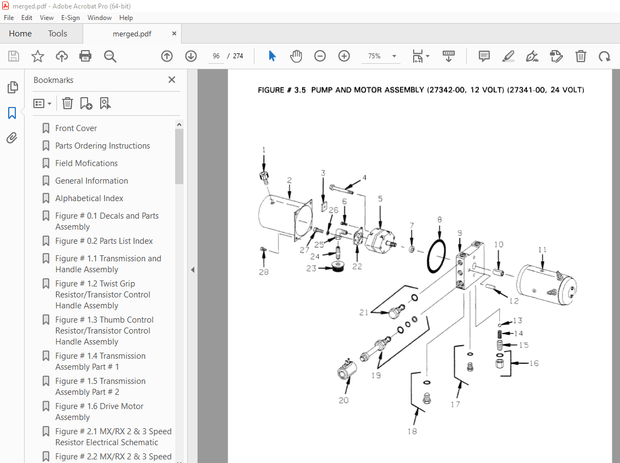Open the fit page options tool
This screenshot has width=620, height=463.
coord(418,56)
